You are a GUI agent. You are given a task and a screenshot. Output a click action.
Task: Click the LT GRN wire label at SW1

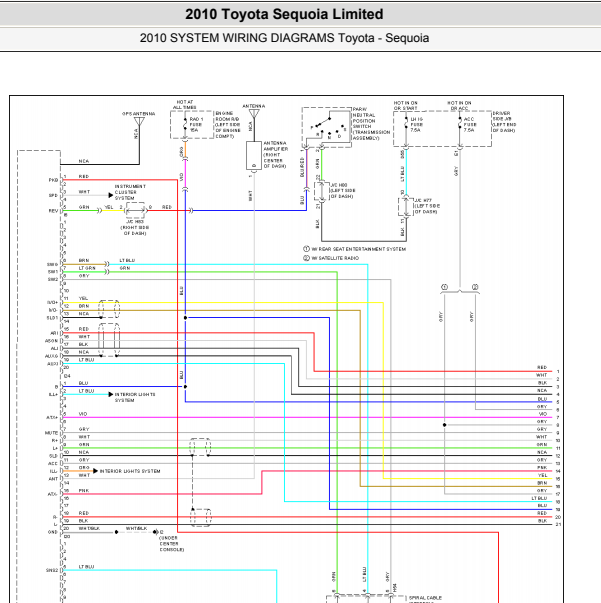[87, 268]
